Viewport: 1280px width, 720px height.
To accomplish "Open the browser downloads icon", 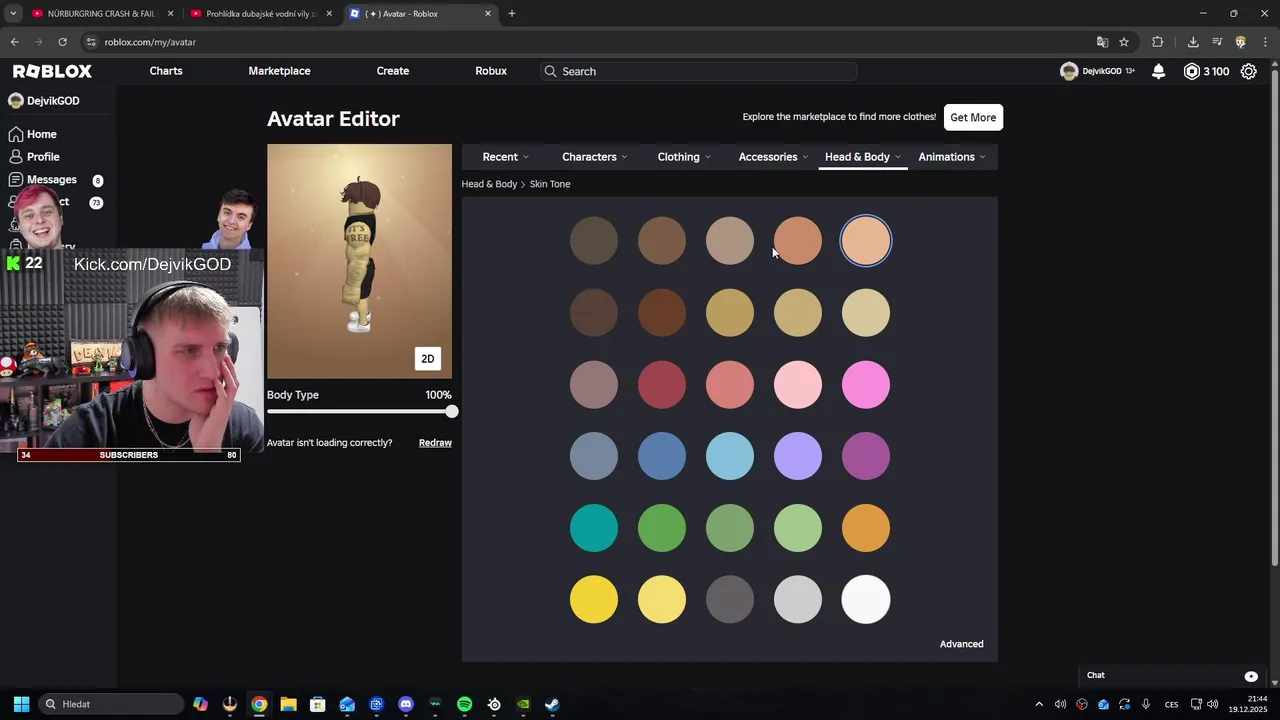I will tap(1193, 42).
